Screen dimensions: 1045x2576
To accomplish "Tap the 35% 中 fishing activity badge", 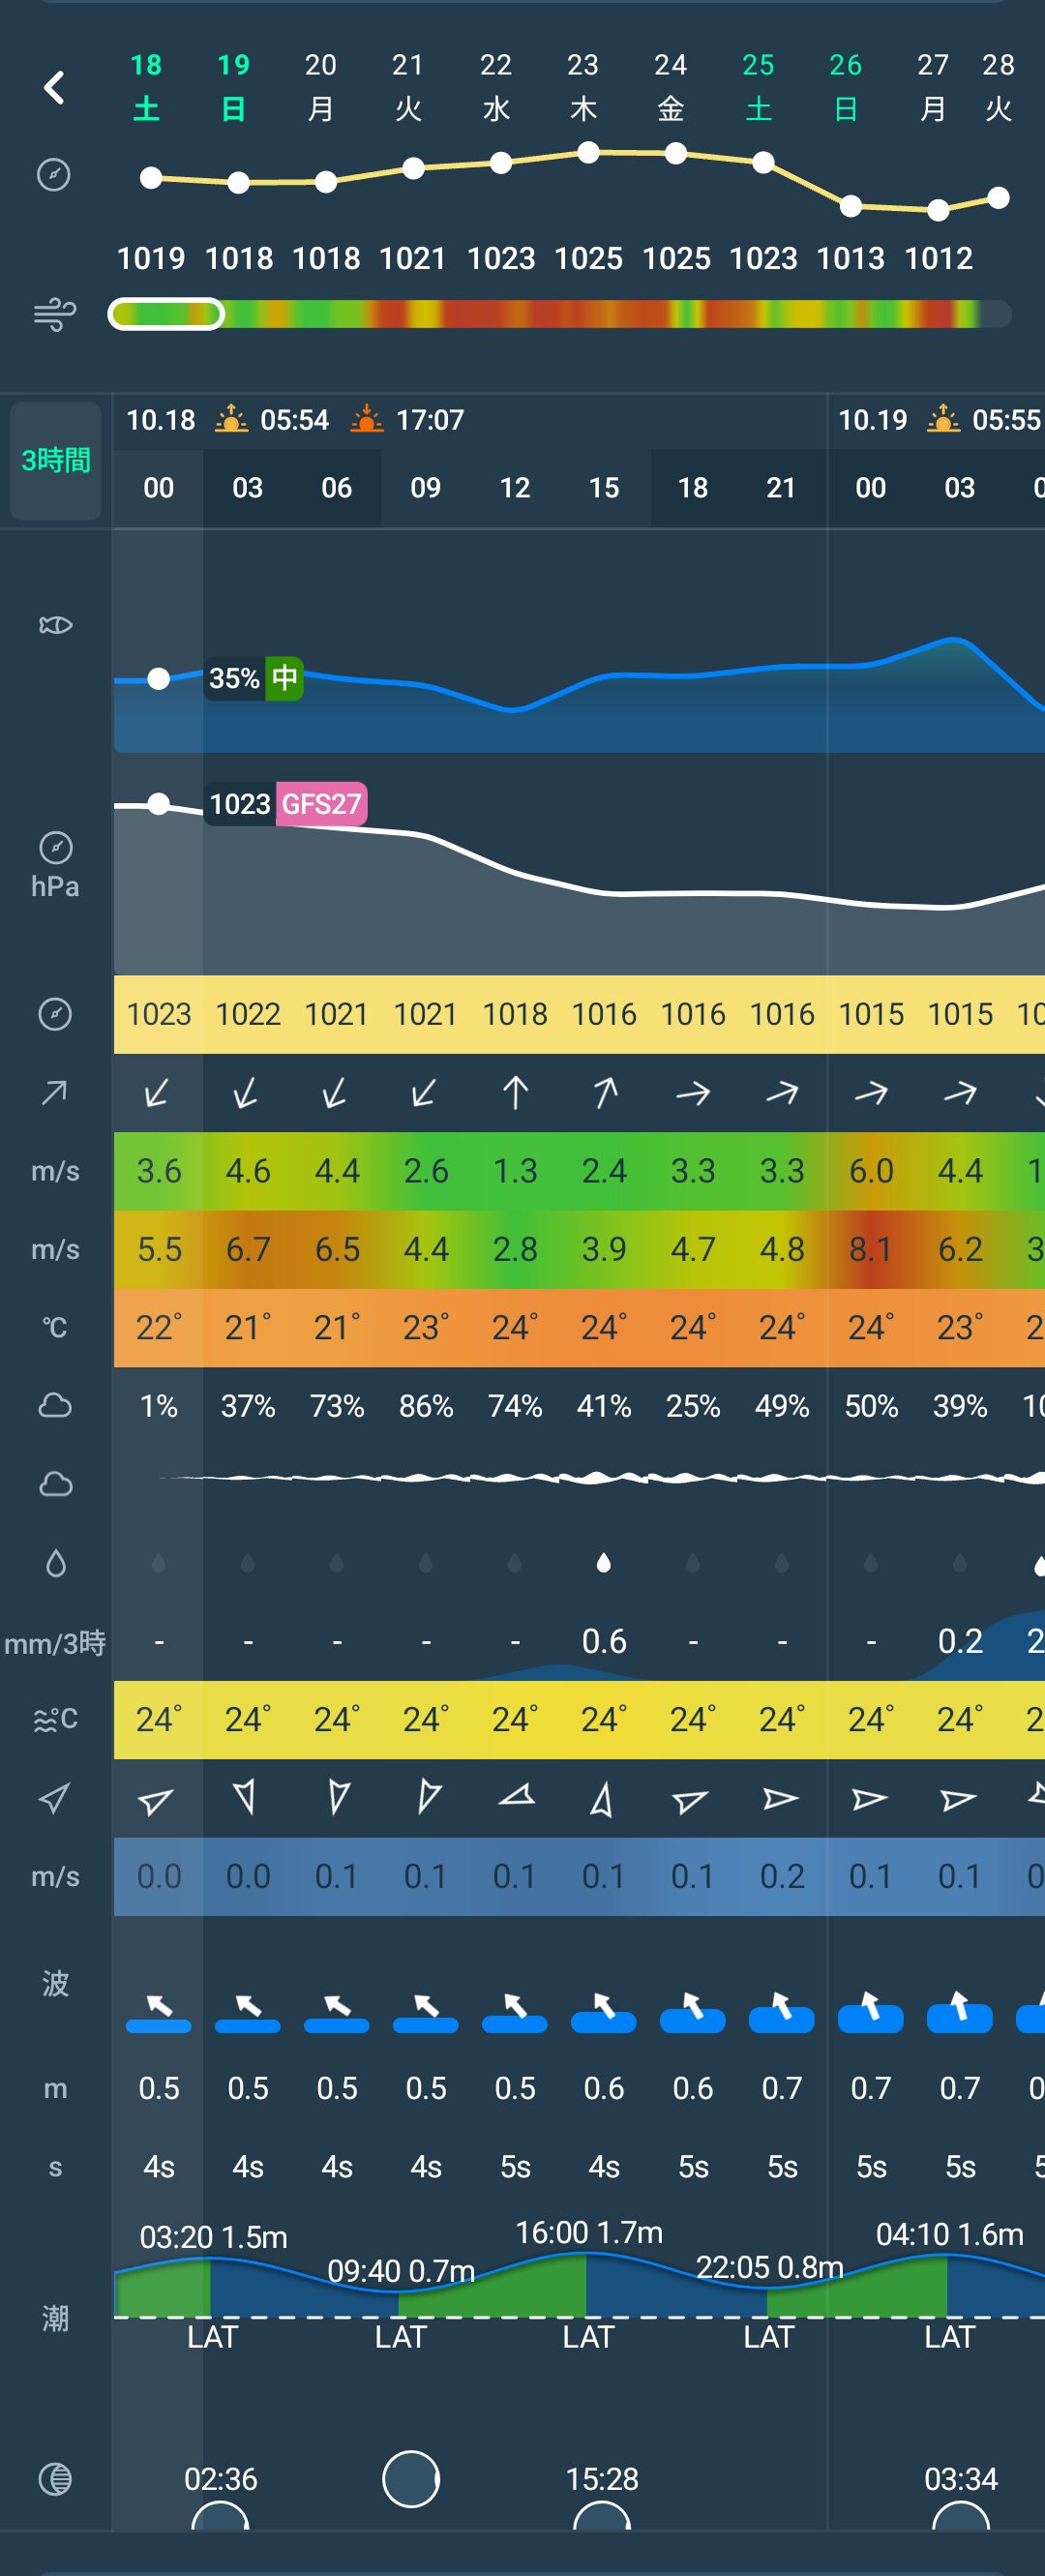I will click(254, 678).
